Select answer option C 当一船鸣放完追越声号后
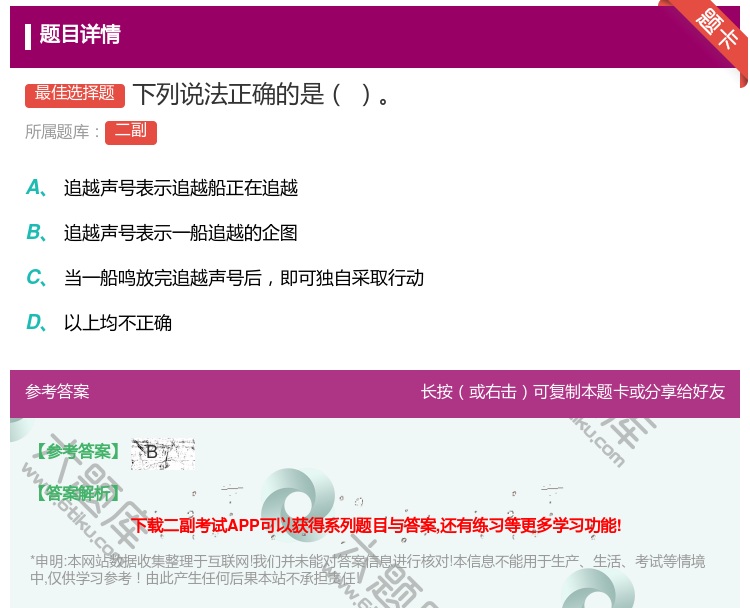This screenshot has height=608, width=750. pyautogui.click(x=225, y=277)
